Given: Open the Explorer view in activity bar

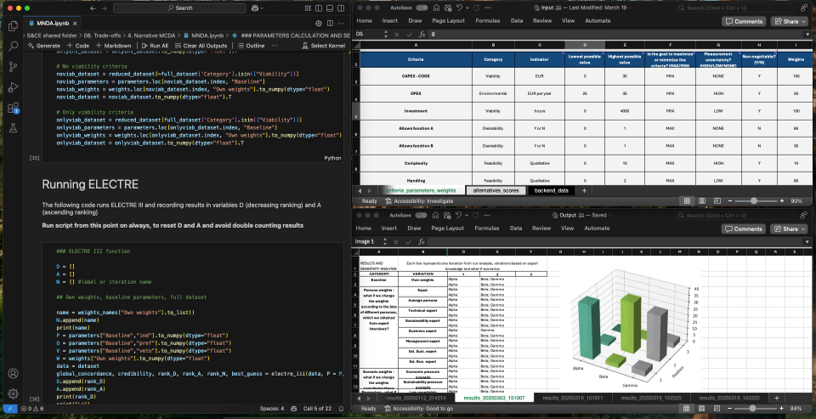Looking at the screenshot, I should 13,26.
